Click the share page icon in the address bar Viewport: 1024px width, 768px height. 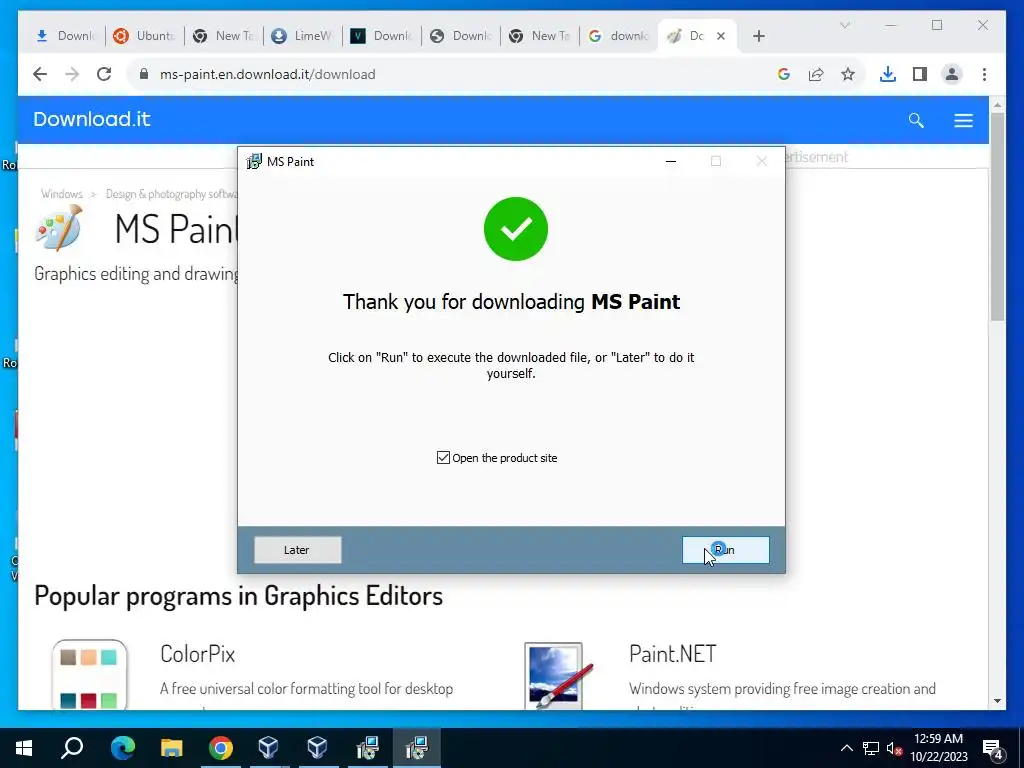pyautogui.click(x=816, y=74)
